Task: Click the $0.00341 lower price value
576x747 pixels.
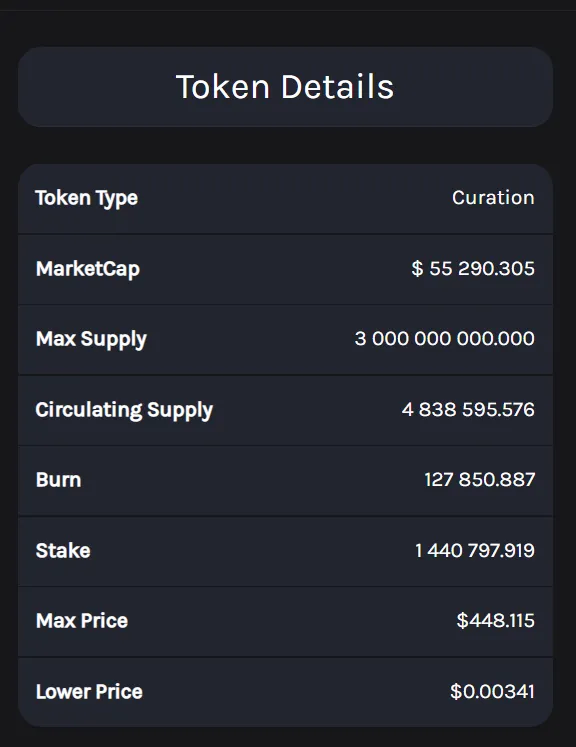Action: click(x=492, y=691)
